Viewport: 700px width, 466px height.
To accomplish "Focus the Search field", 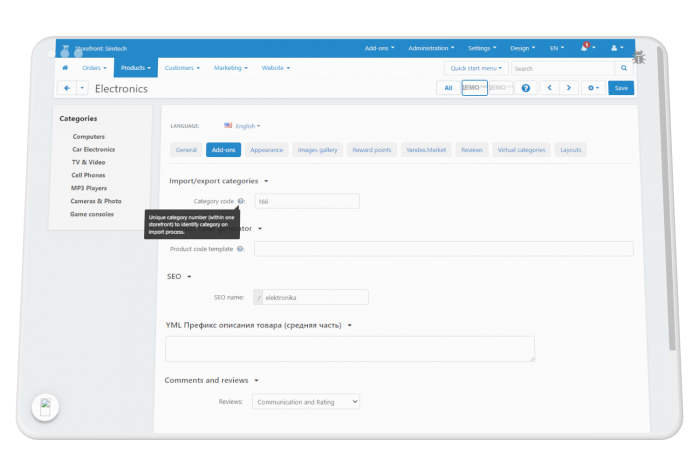I will point(563,68).
